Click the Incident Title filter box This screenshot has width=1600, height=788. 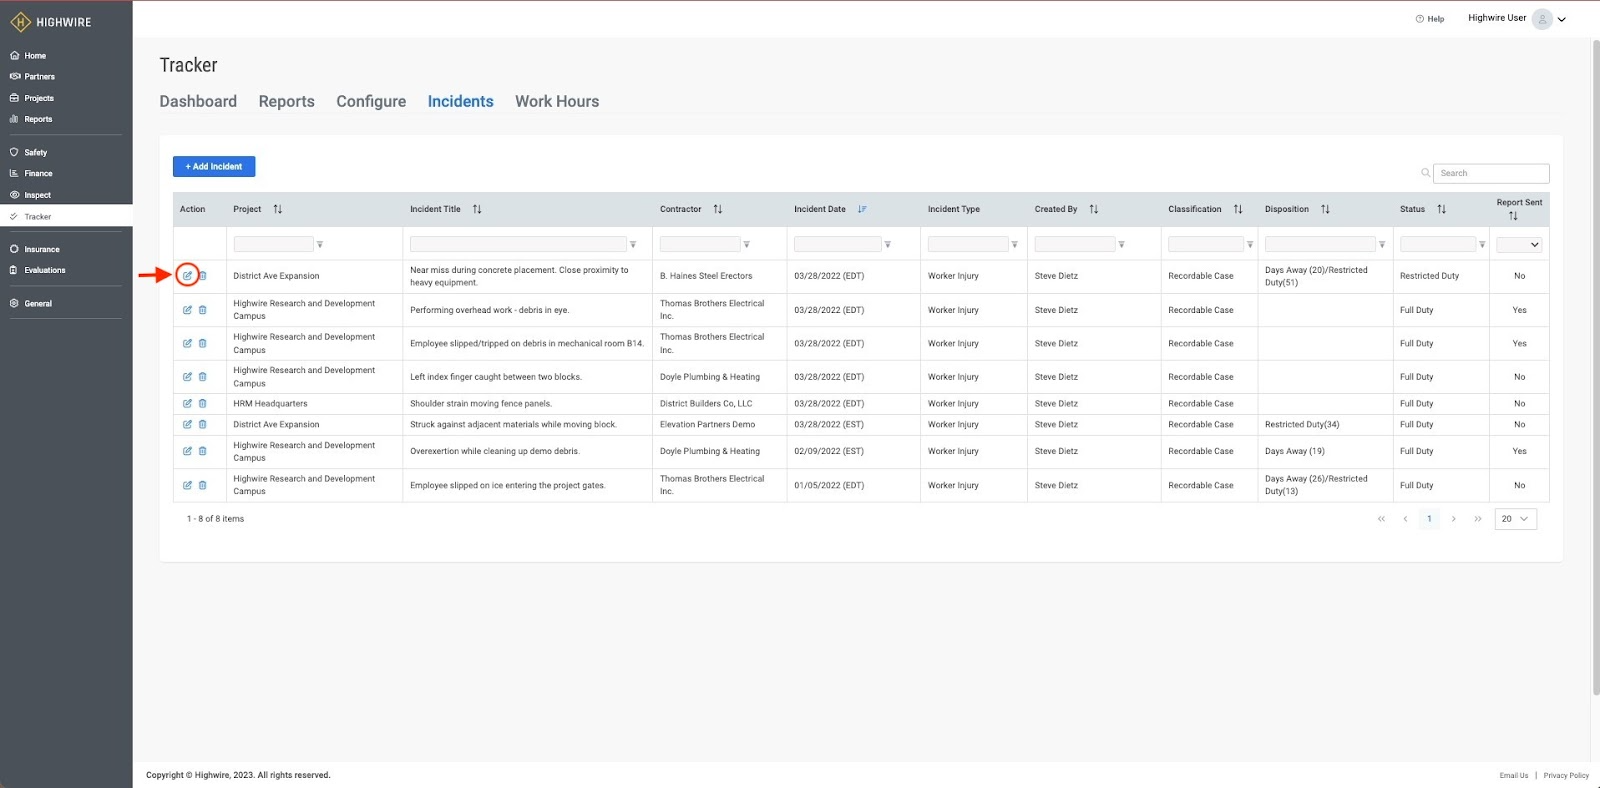(518, 244)
